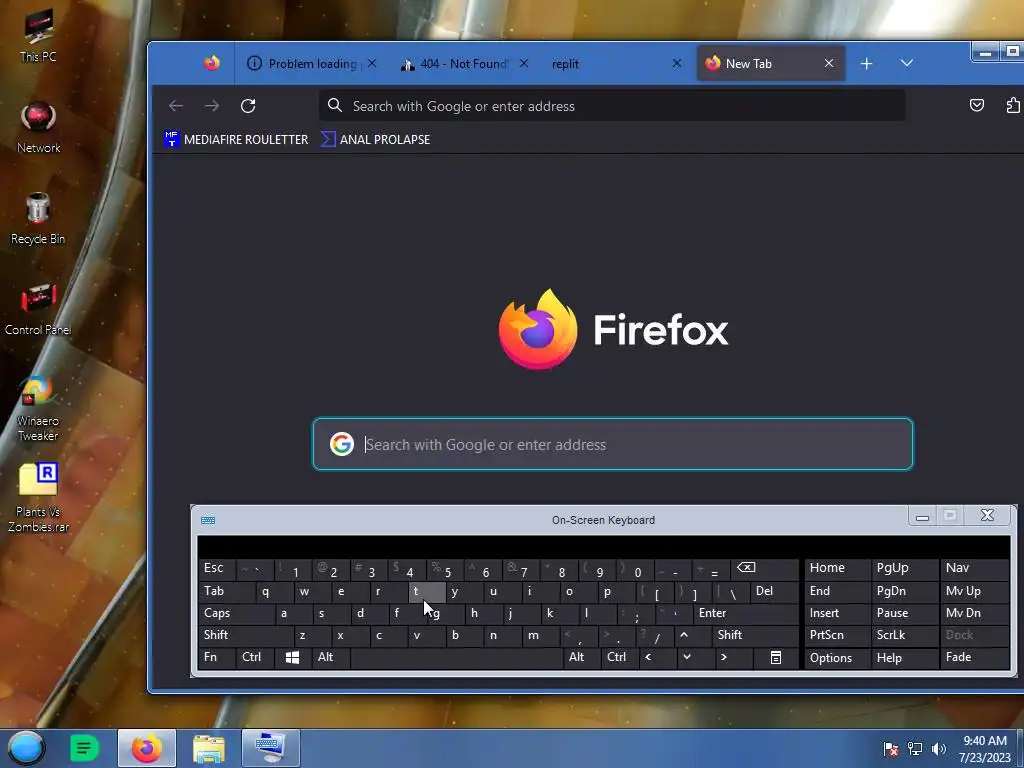This screenshot has width=1024, height=768.
Task: Click Del key on keyboard
Action: 774,591
